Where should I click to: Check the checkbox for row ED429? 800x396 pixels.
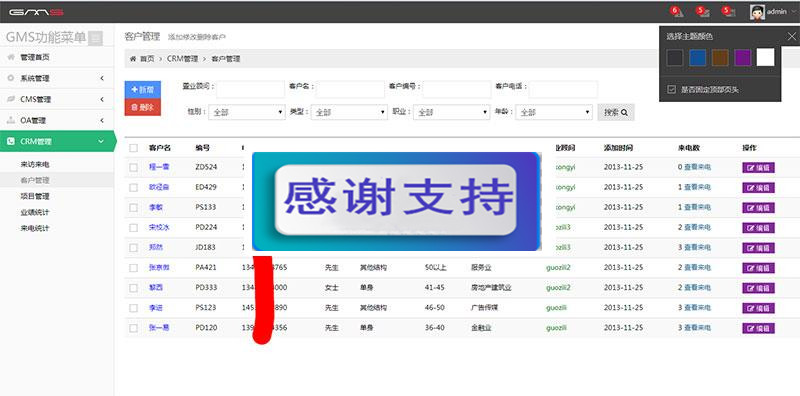coord(133,188)
